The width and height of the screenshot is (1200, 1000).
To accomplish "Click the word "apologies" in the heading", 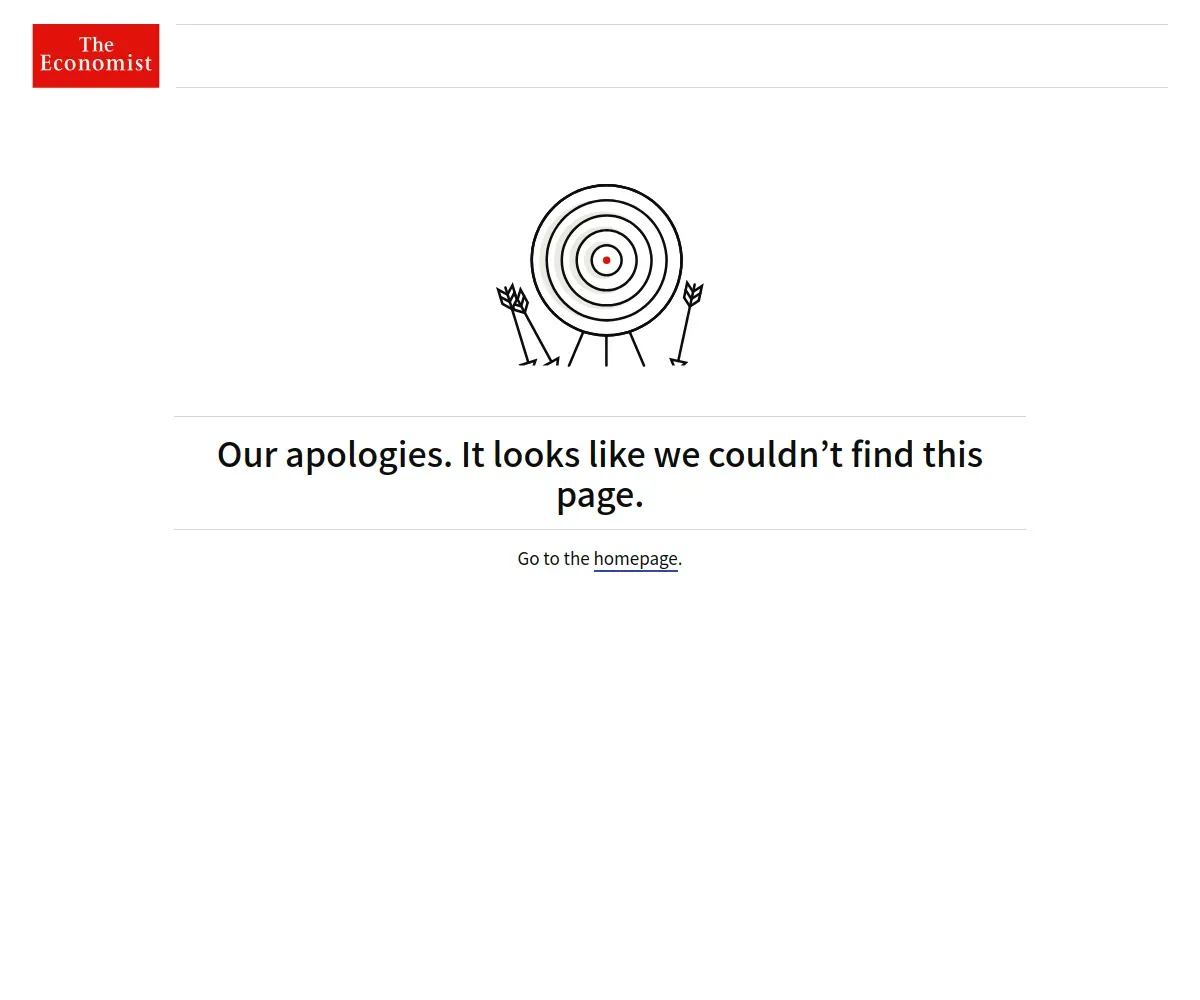I will tap(369, 455).
